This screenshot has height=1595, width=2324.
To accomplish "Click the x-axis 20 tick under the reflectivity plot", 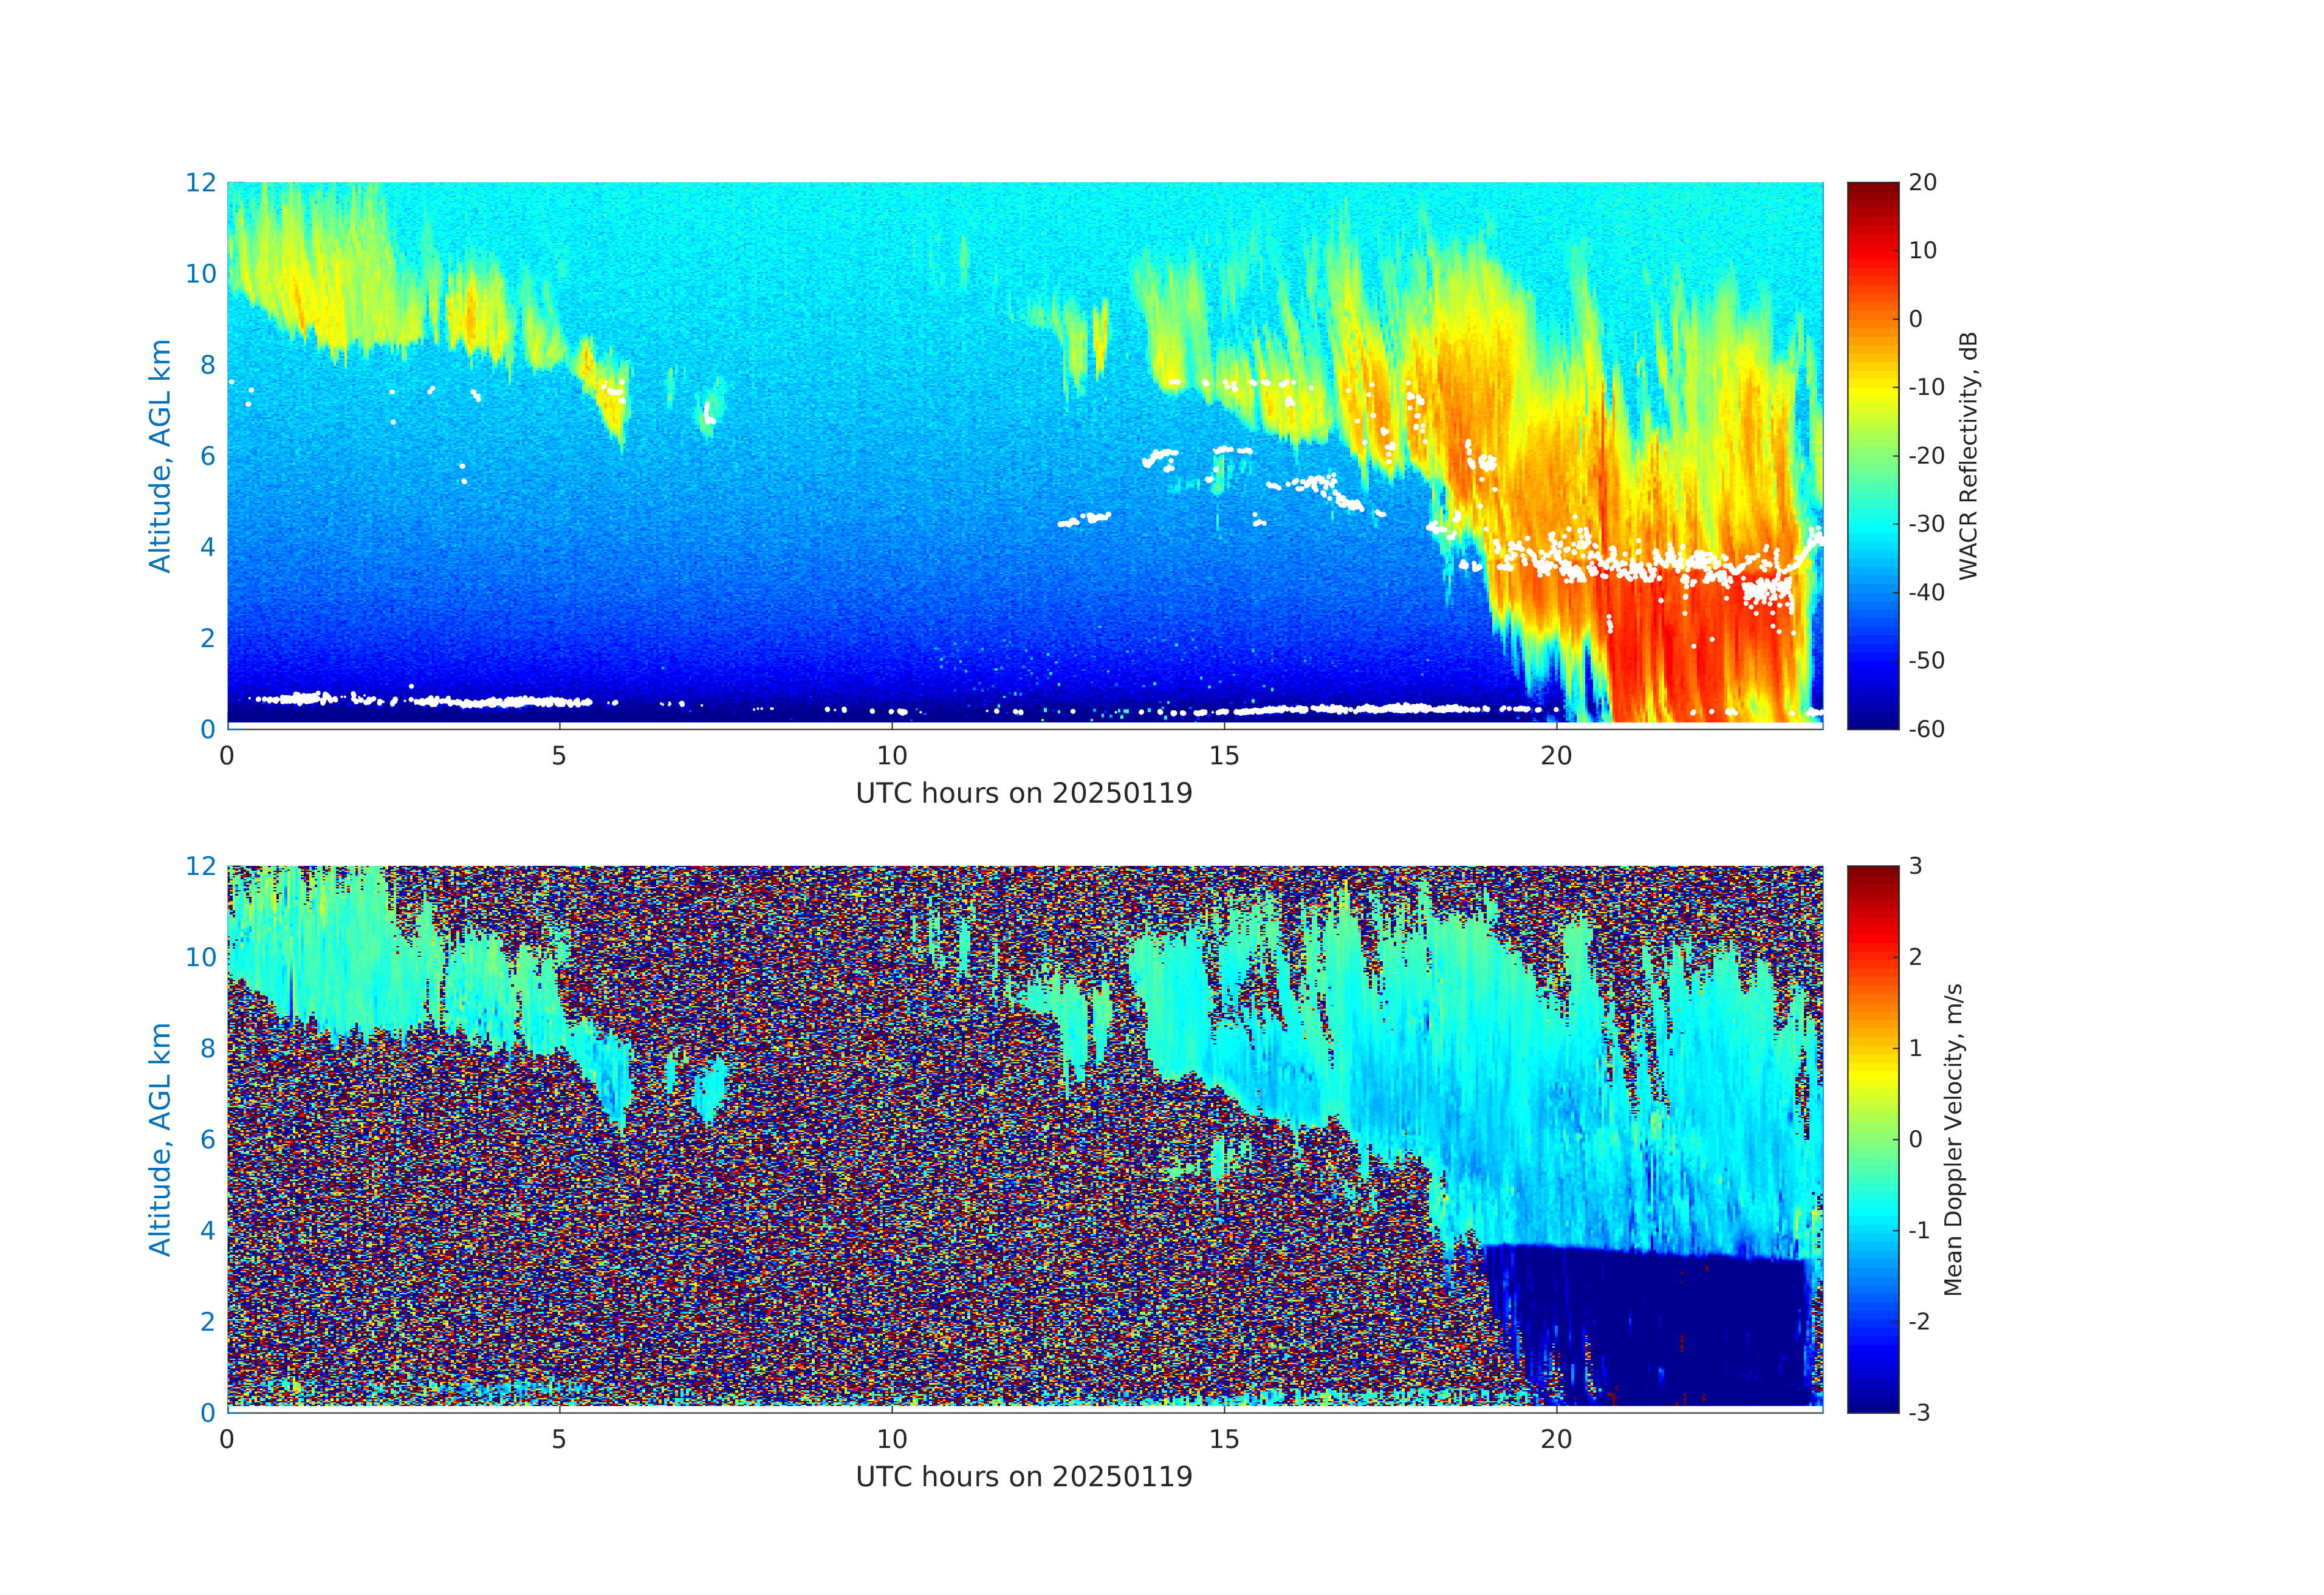I will [1556, 756].
